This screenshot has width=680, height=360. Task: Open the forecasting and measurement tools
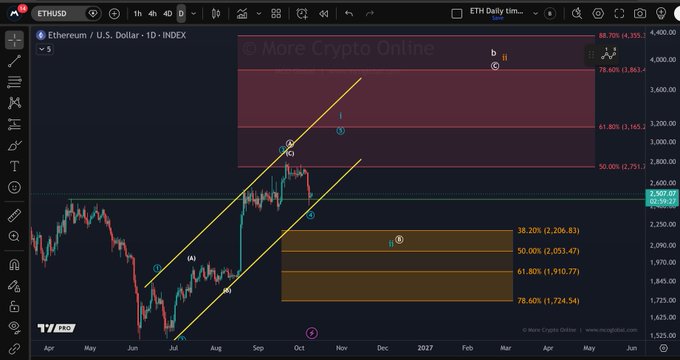click(14, 124)
